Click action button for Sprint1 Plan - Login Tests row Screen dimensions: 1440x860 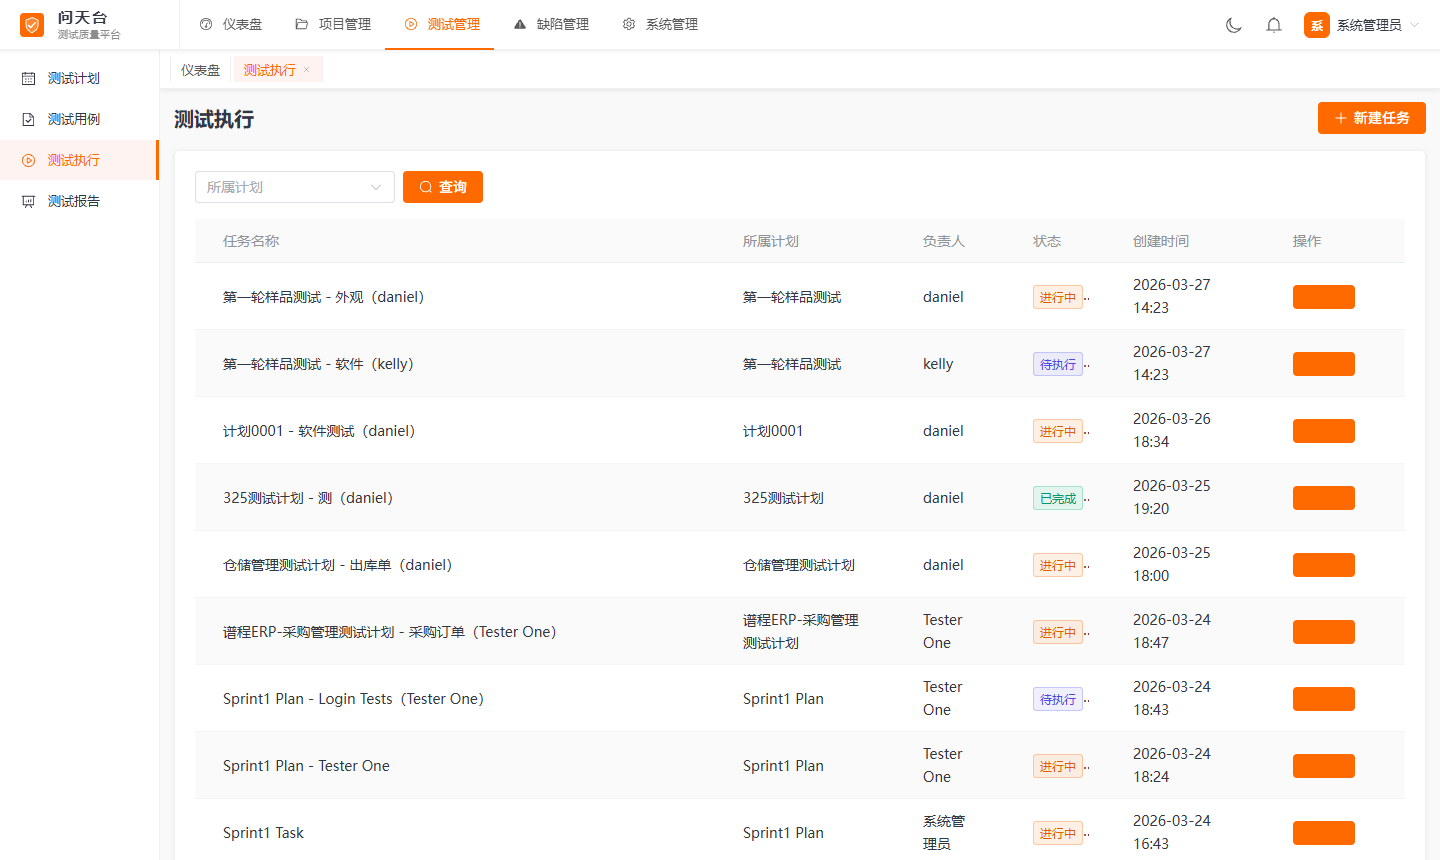coord(1324,699)
